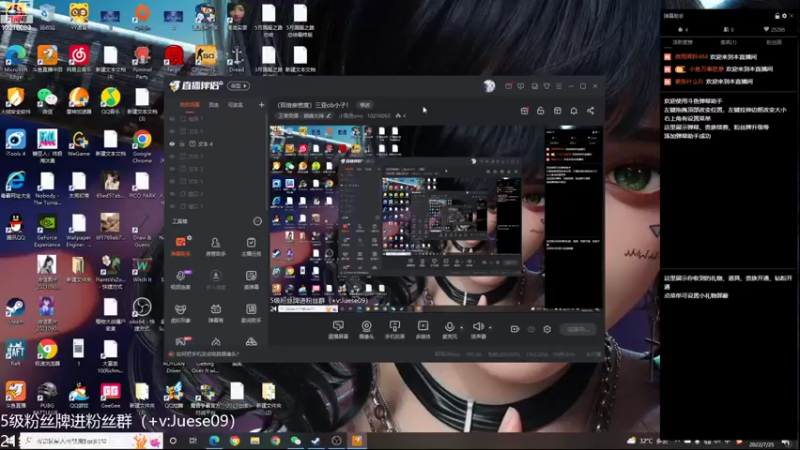The width and height of the screenshot is (800, 450).
Task: Open Google Chrome desktop shortcut
Action: [142, 145]
